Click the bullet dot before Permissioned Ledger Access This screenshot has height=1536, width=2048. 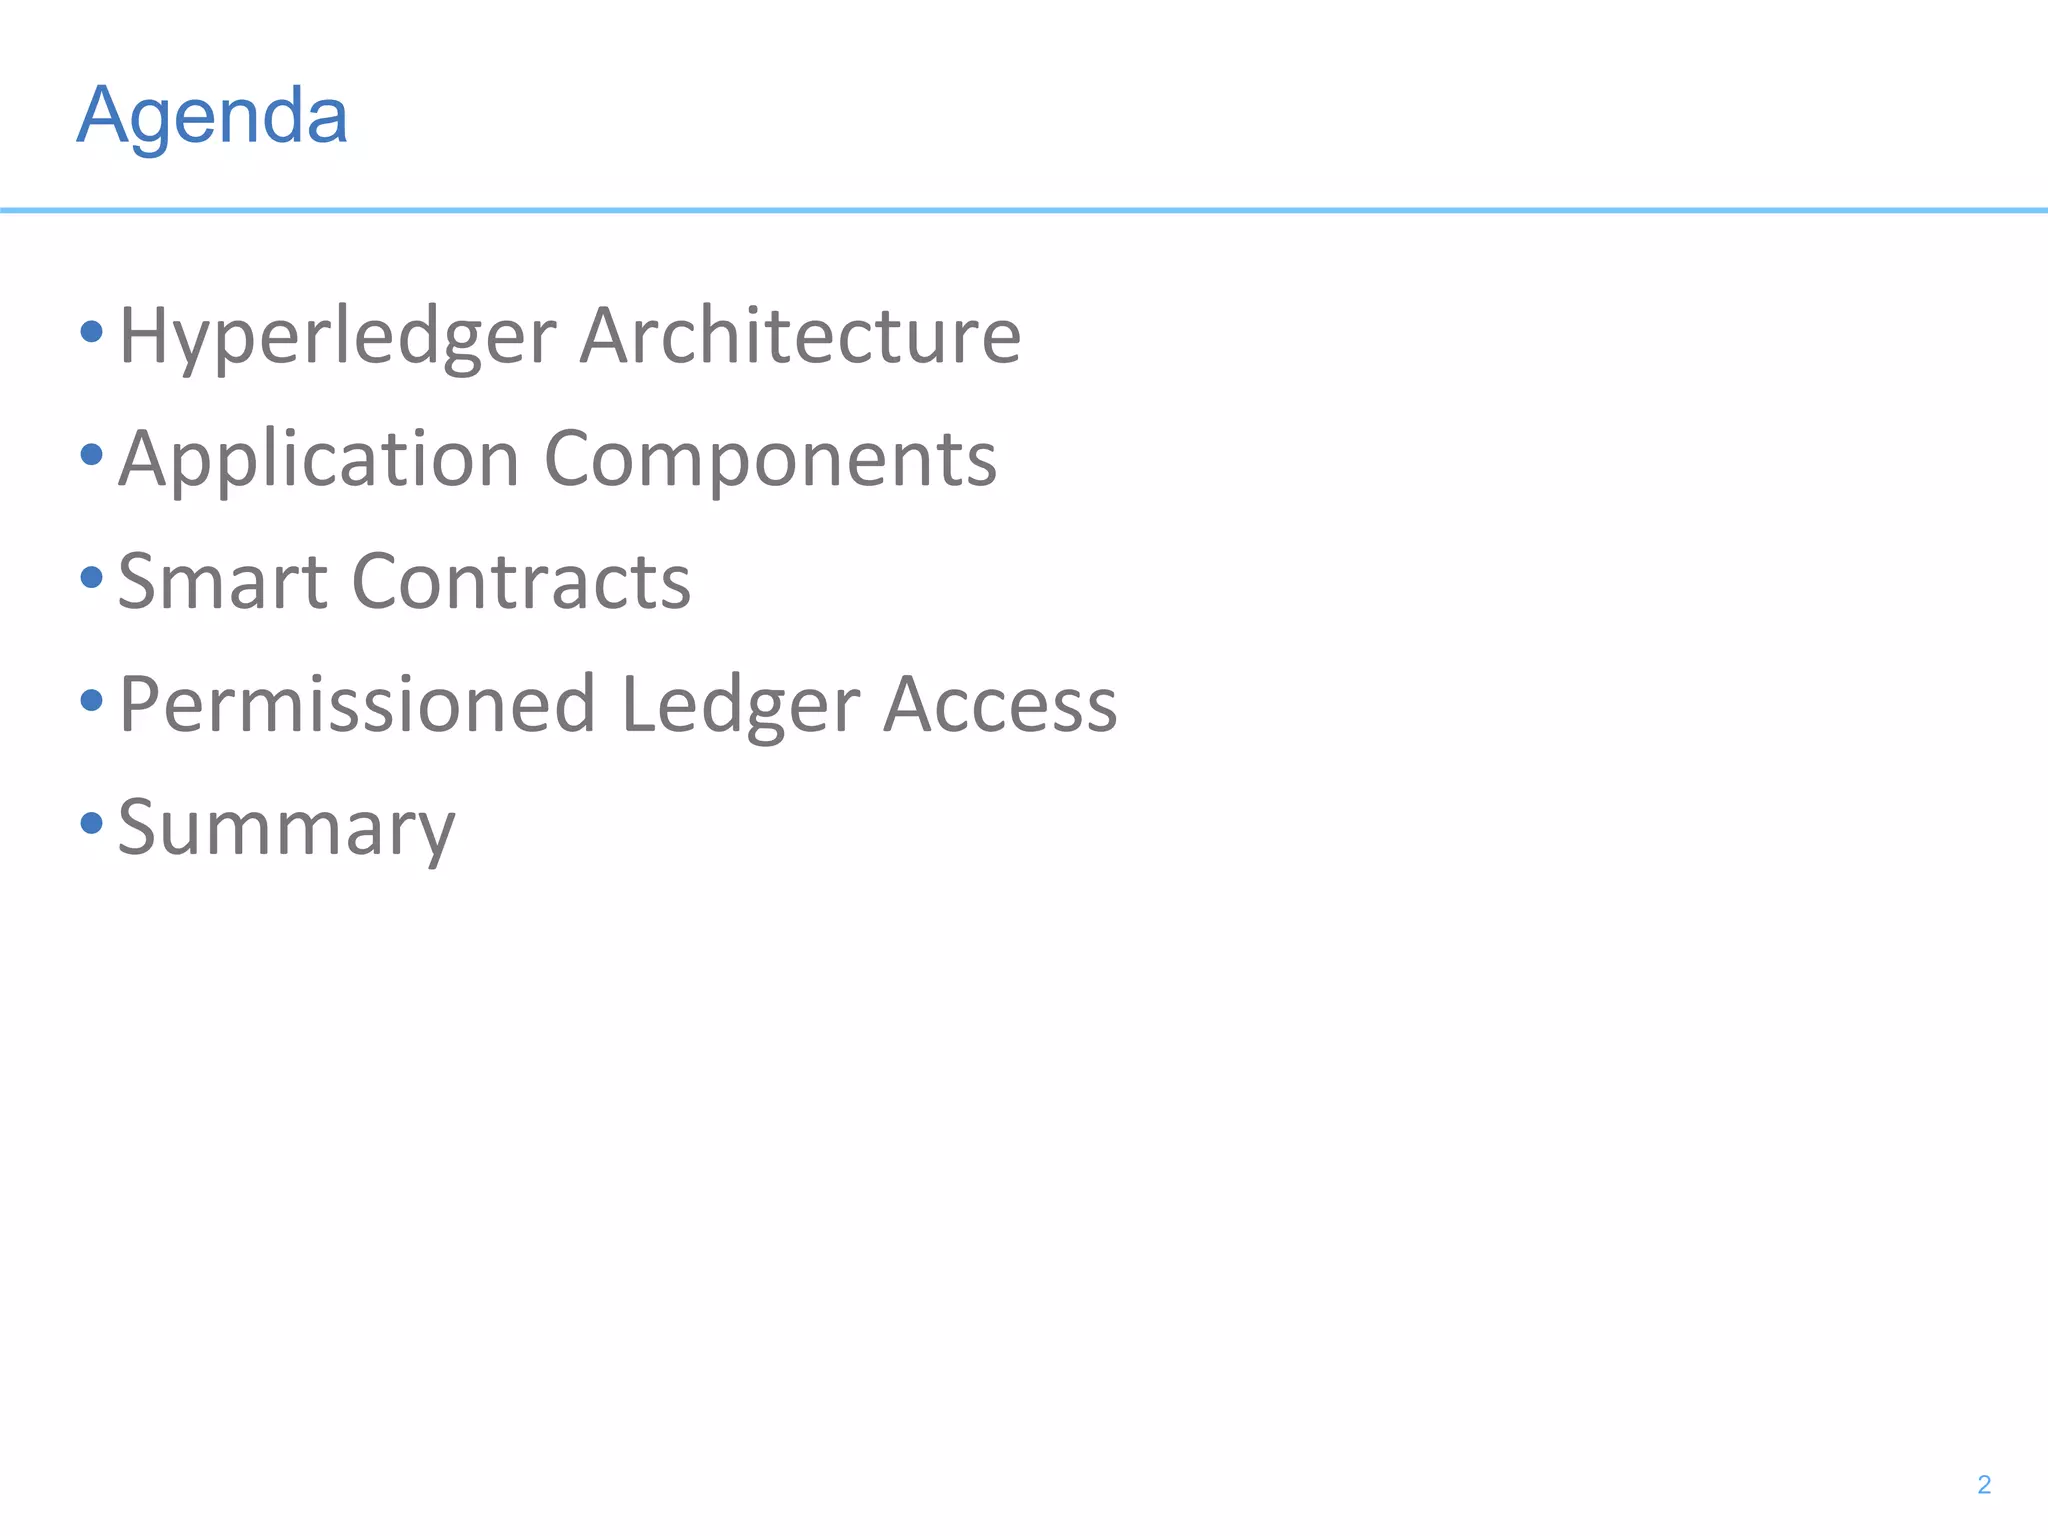click(92, 700)
